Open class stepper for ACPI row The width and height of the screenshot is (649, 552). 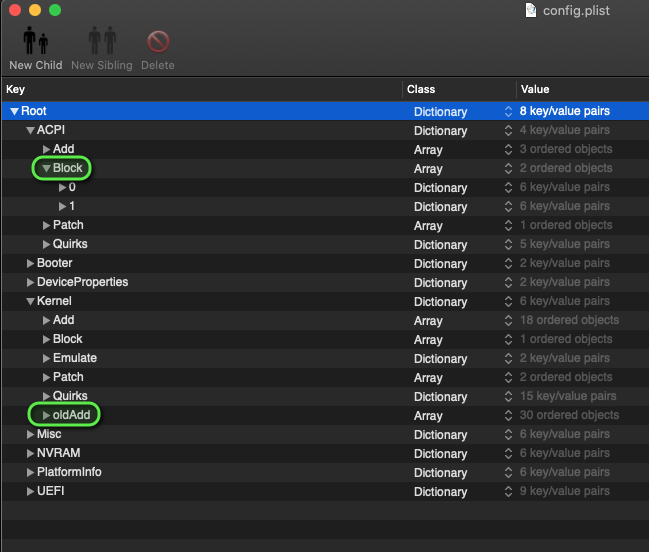[508, 130]
